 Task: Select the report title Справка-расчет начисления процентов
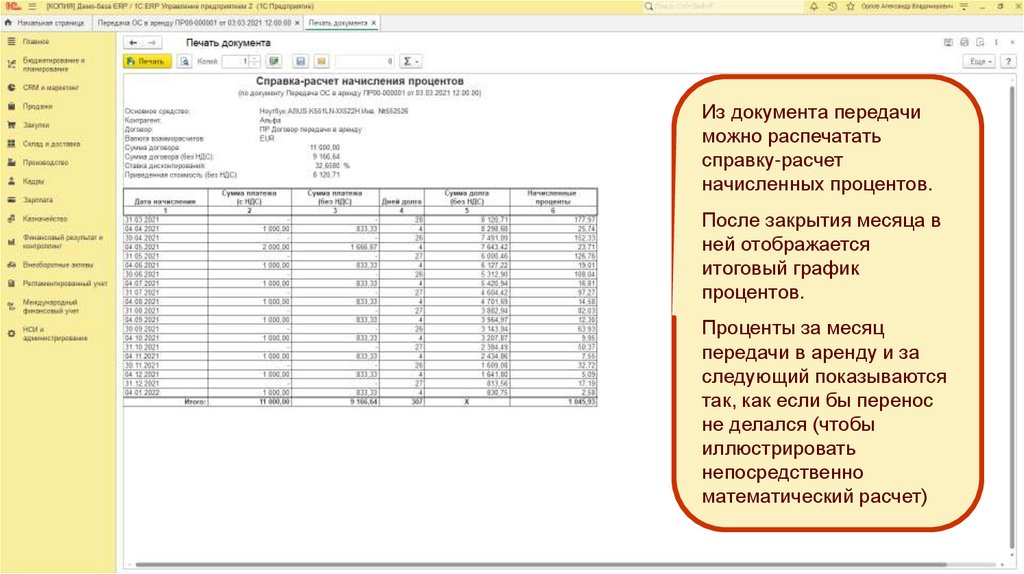pos(359,82)
